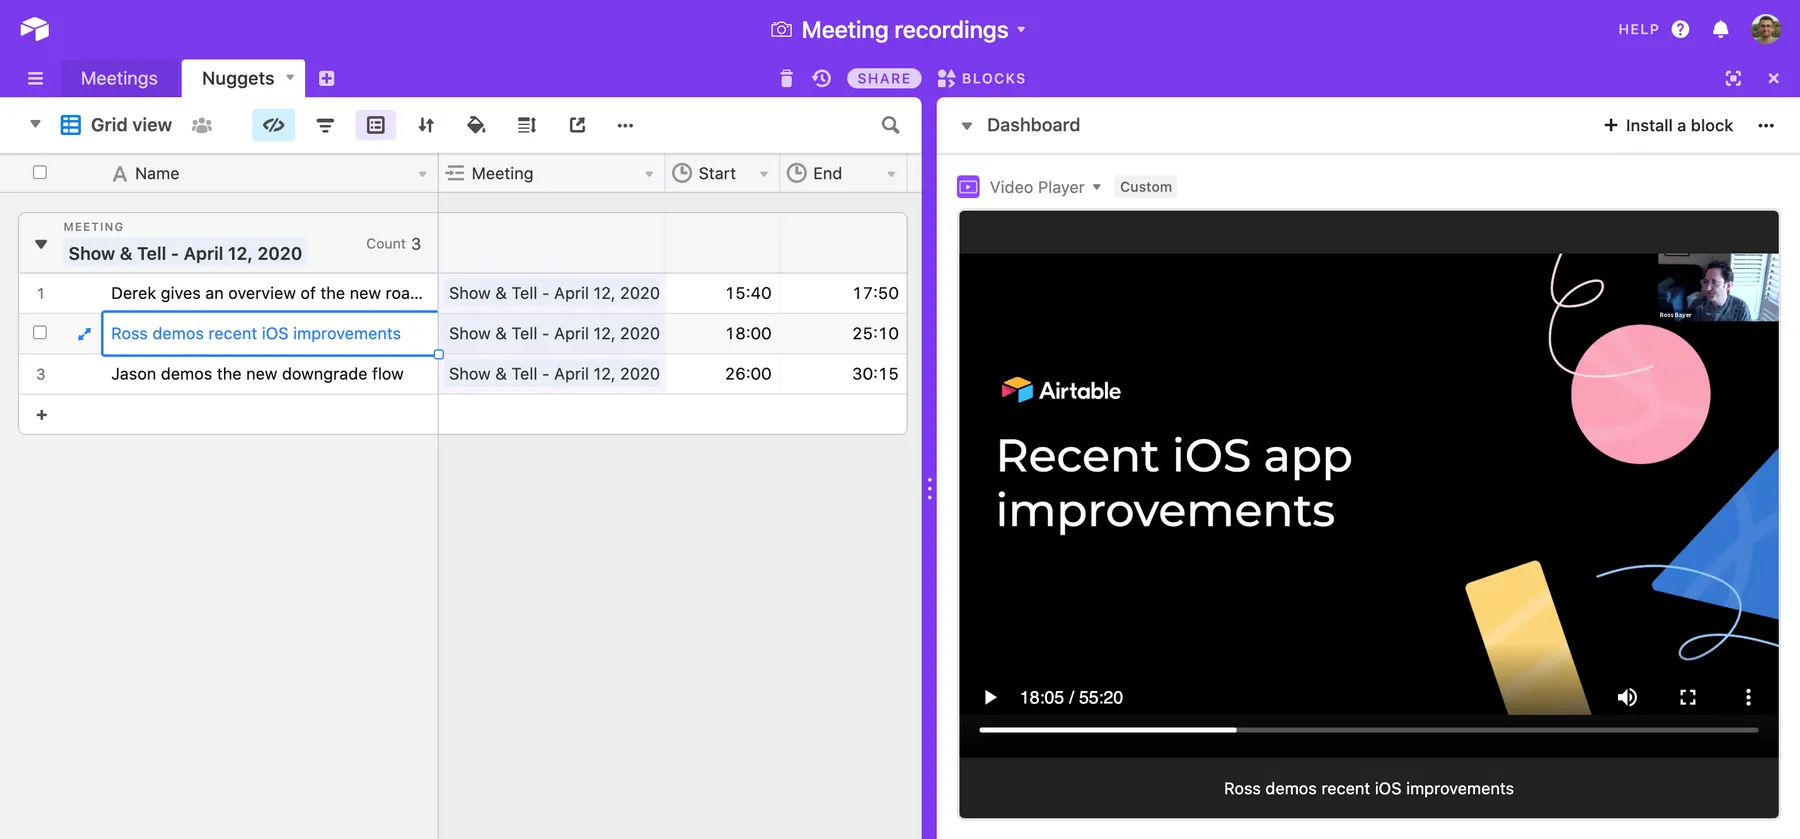Open the row color paint bucket
The width and height of the screenshot is (1800, 839).
coord(476,125)
